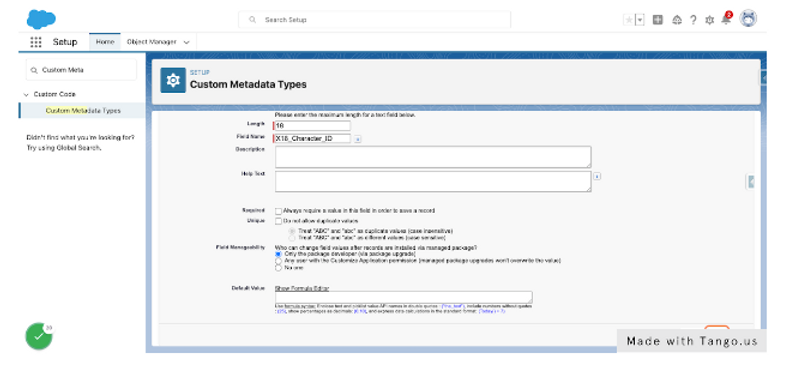Click into the Length field

[312, 125]
